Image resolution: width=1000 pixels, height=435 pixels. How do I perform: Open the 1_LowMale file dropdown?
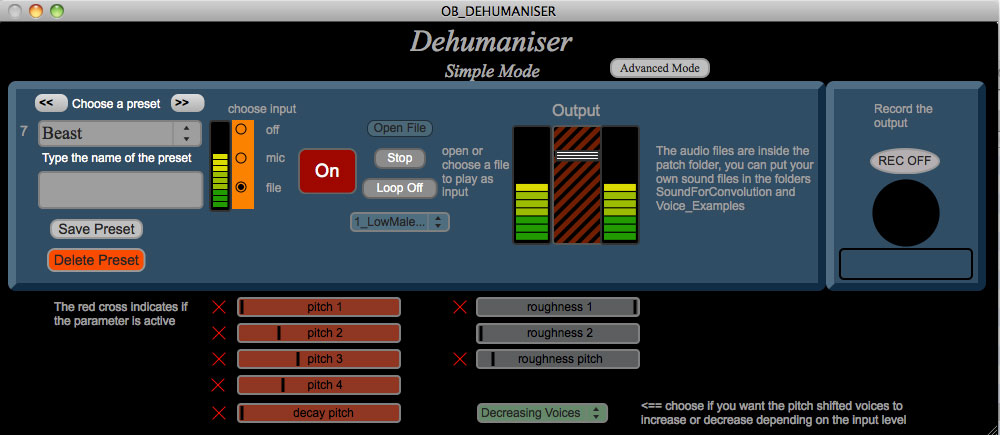pos(399,222)
